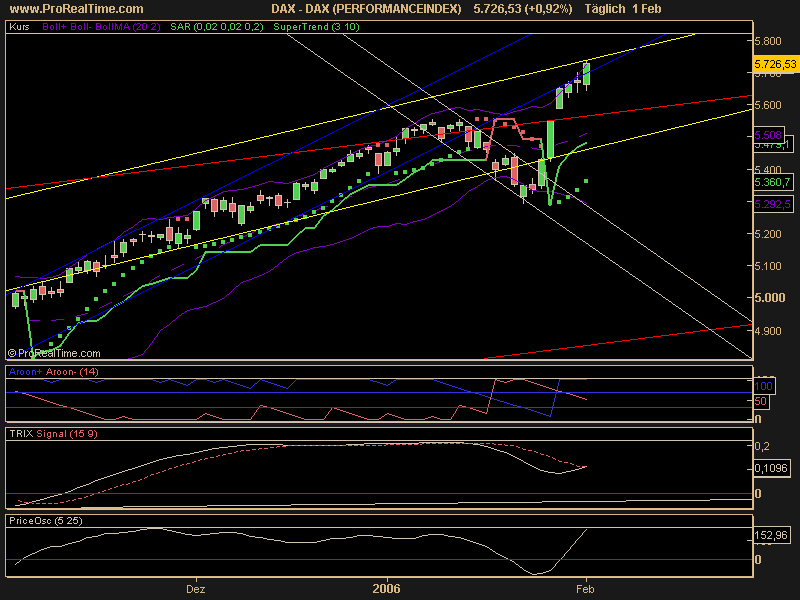Click the Dez time axis label
The height and width of the screenshot is (600, 800).
pos(196,589)
